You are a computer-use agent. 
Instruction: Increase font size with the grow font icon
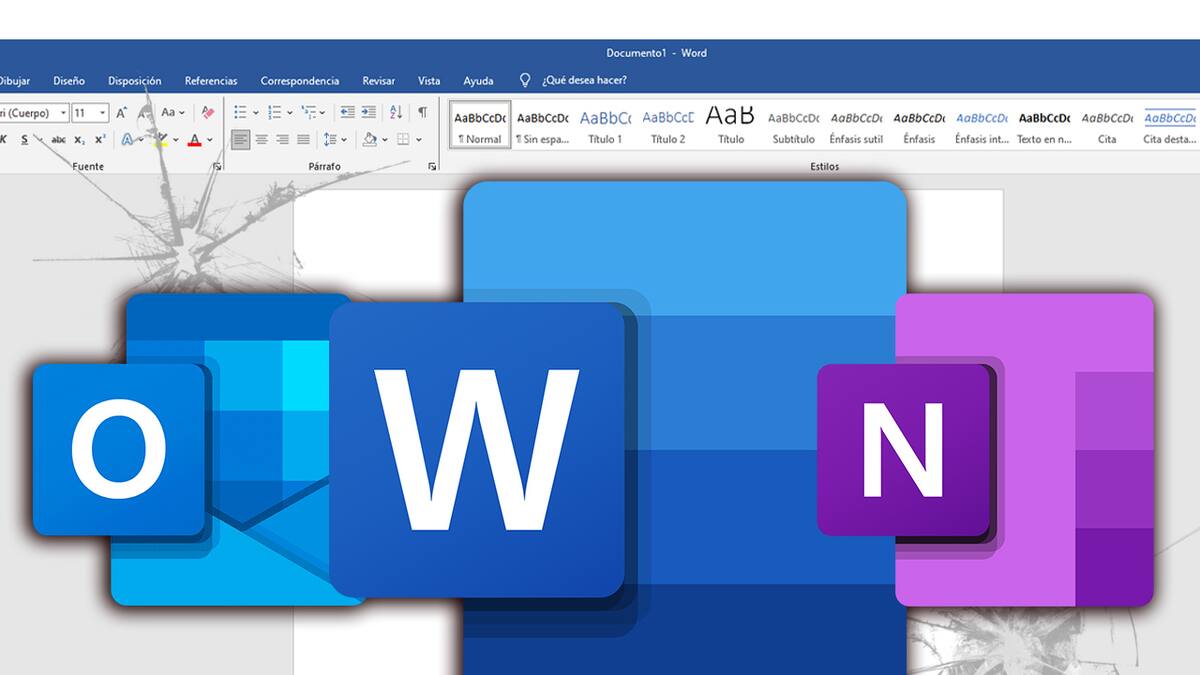click(122, 113)
